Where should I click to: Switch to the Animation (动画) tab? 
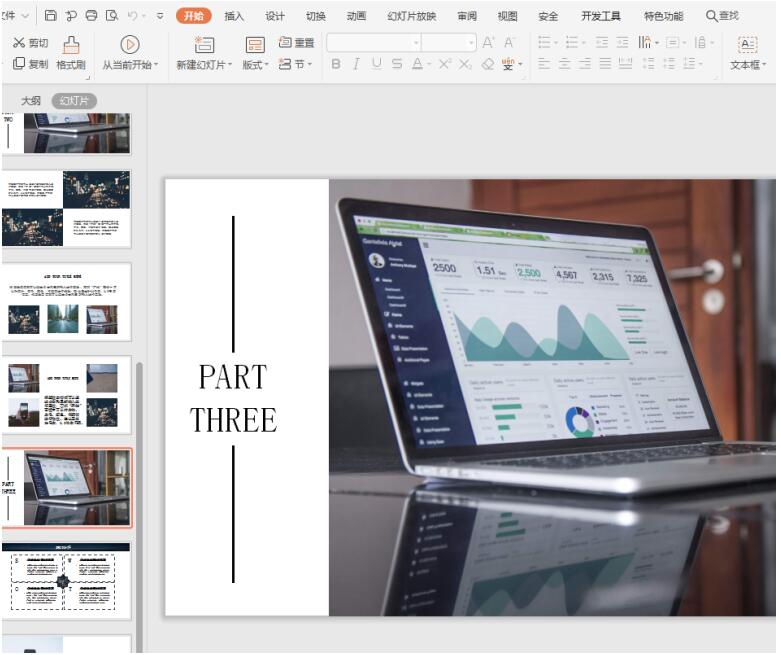tap(356, 16)
